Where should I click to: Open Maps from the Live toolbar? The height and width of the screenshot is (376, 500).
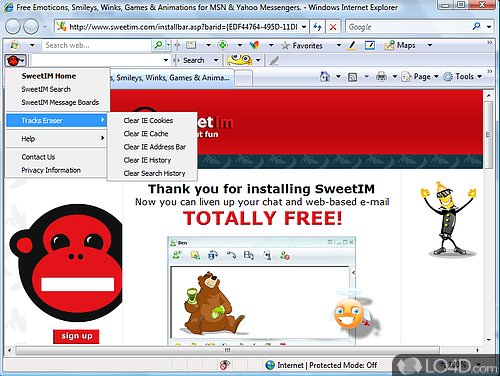400,45
